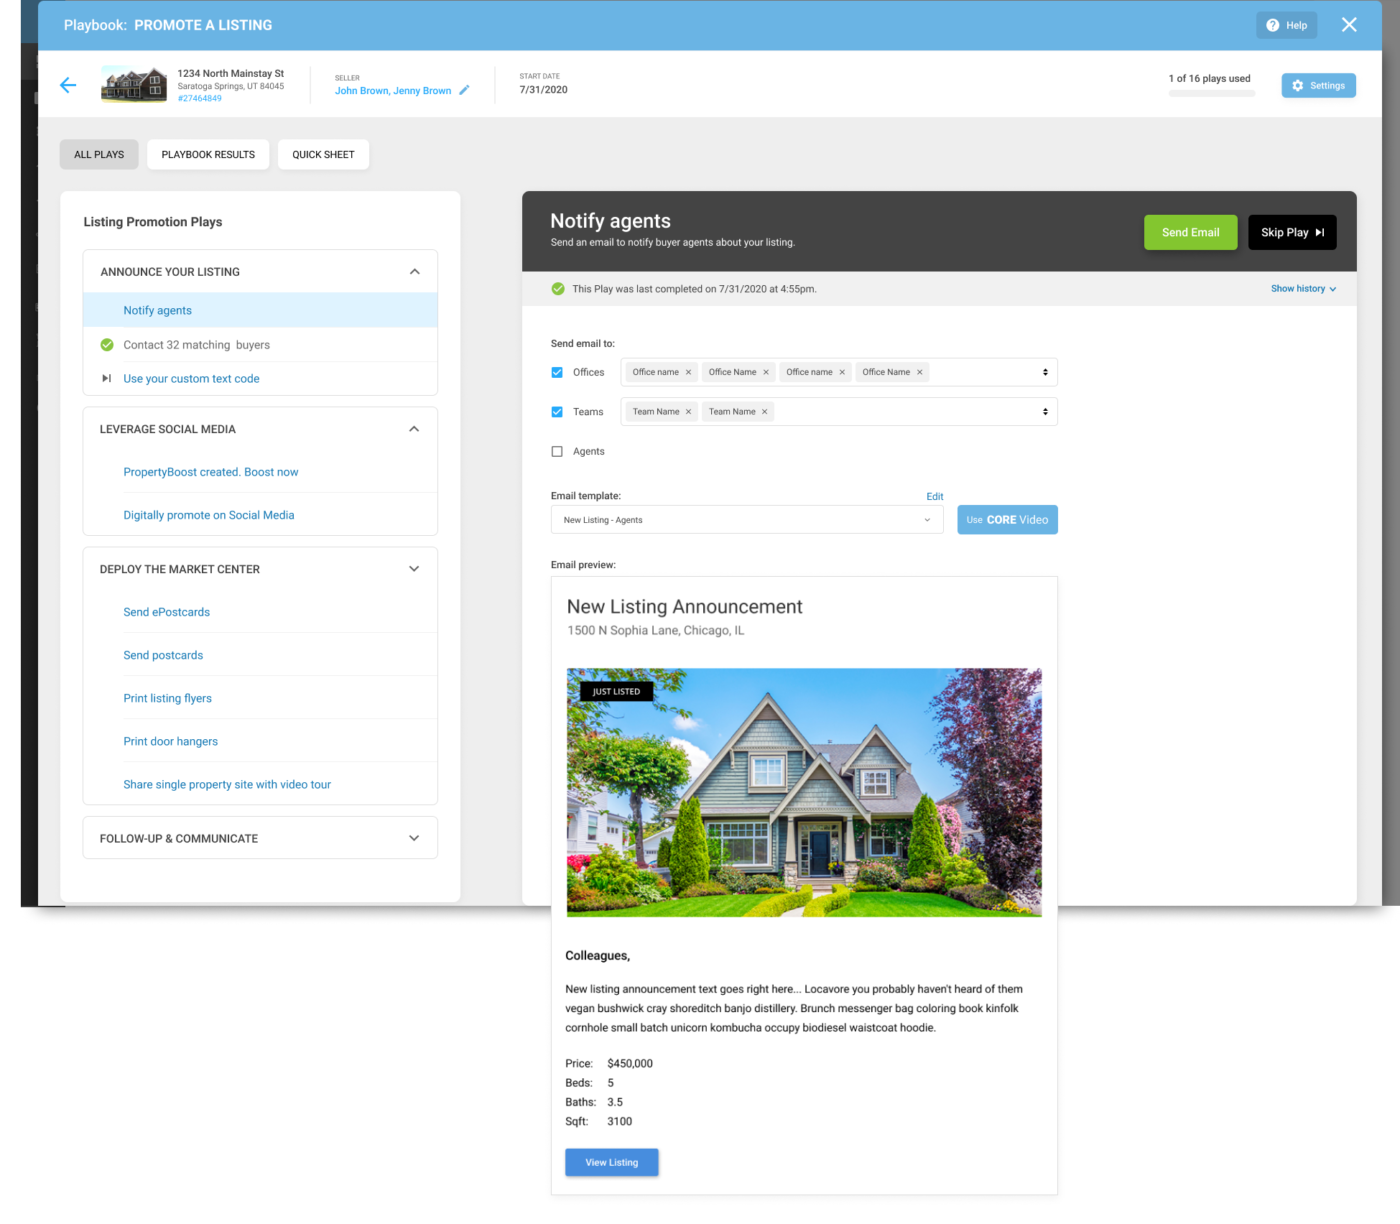Click green checkmark next to Contact 32 matching buyers

[107, 344]
